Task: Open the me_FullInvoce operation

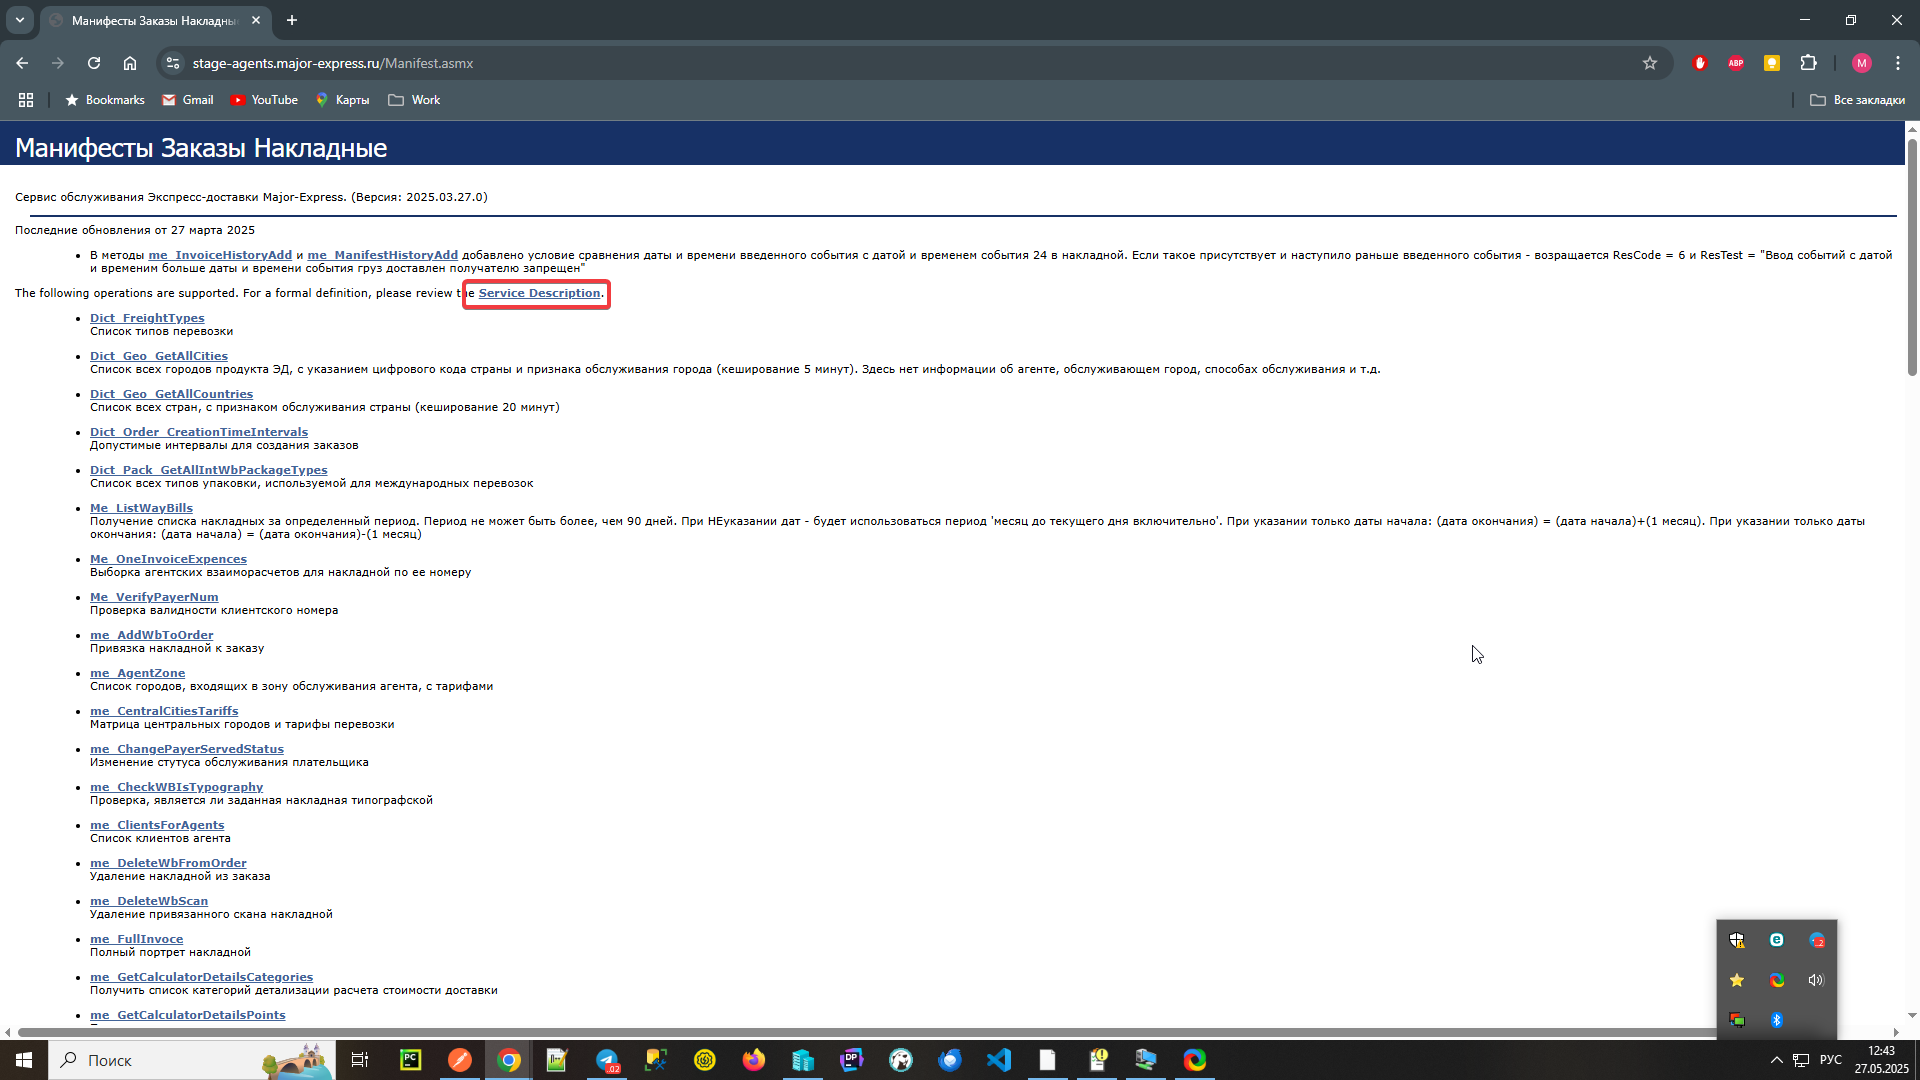Action: pyautogui.click(x=136, y=939)
